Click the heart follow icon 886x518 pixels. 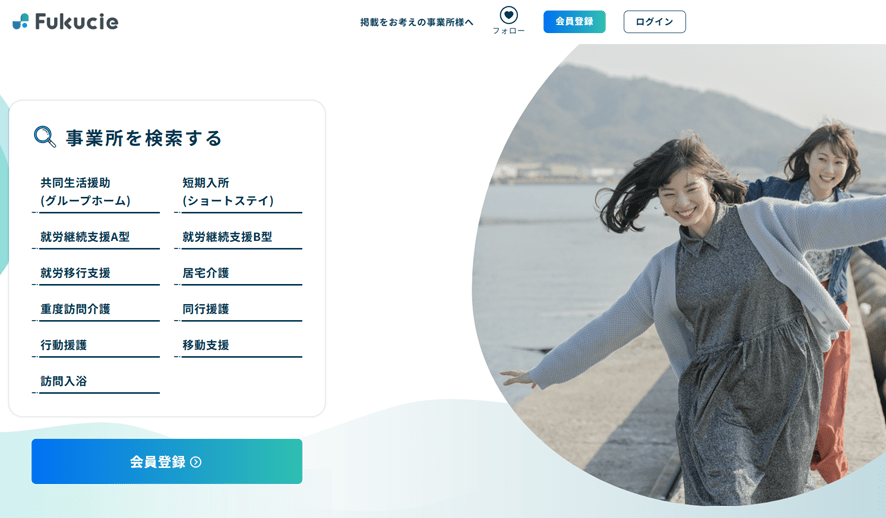509,15
